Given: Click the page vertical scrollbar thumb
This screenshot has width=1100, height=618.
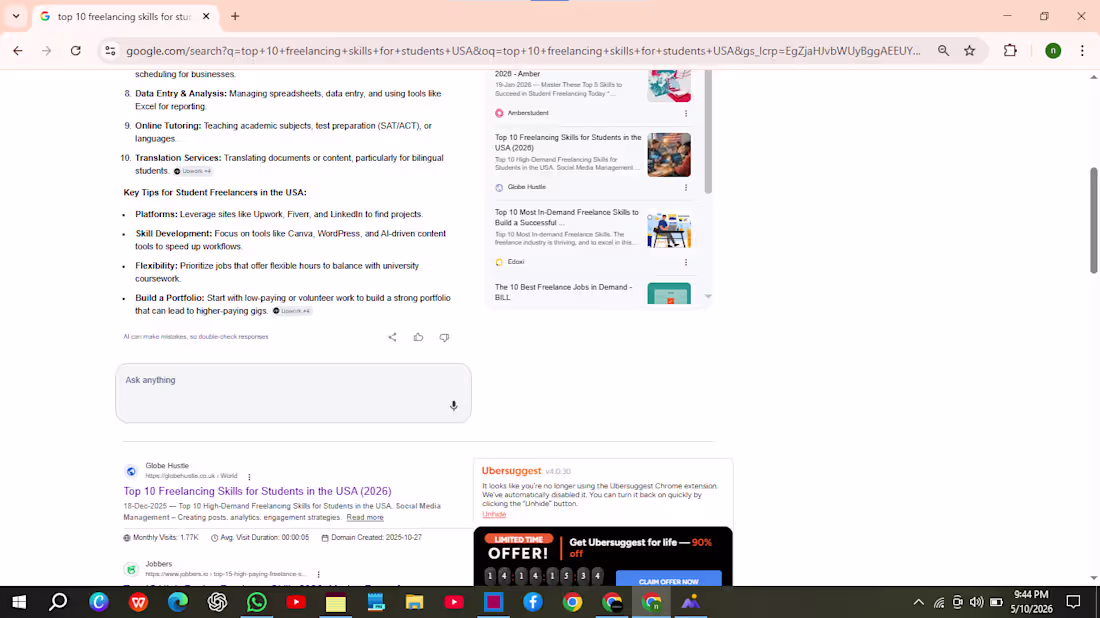Looking at the screenshot, I should pos(1094,220).
